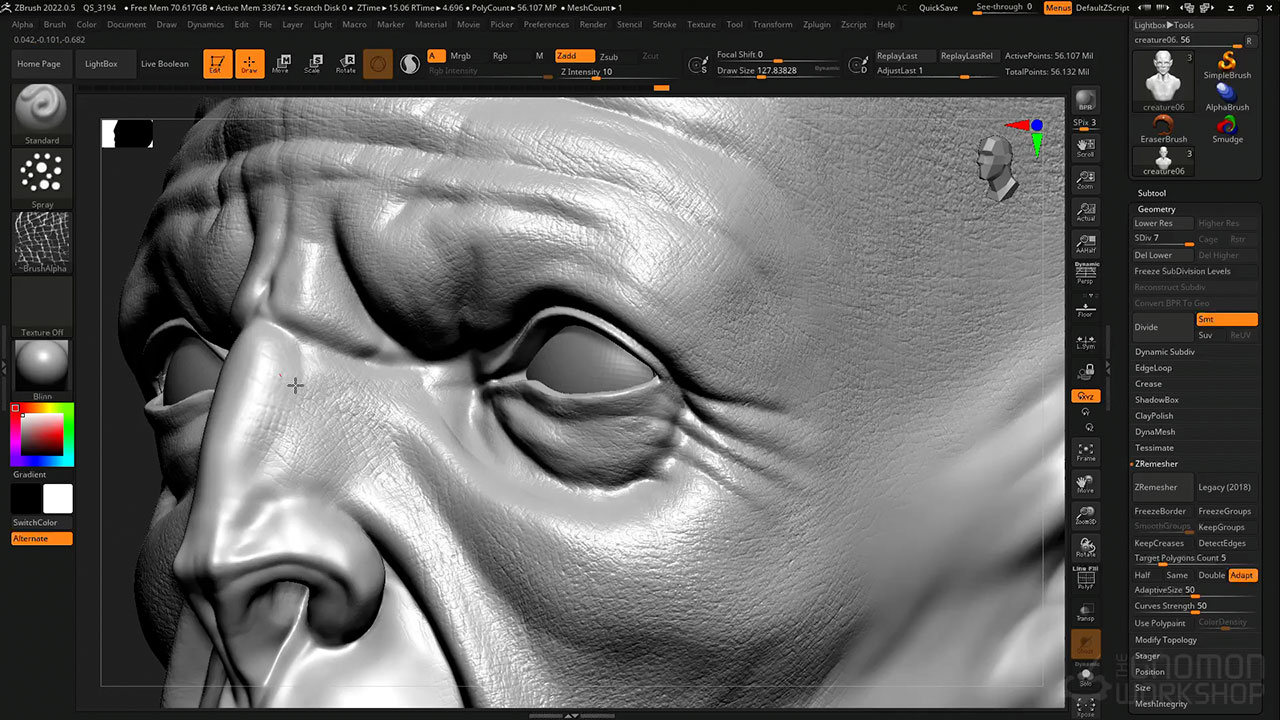Pick the Spray stroke type icon

(x=42, y=174)
